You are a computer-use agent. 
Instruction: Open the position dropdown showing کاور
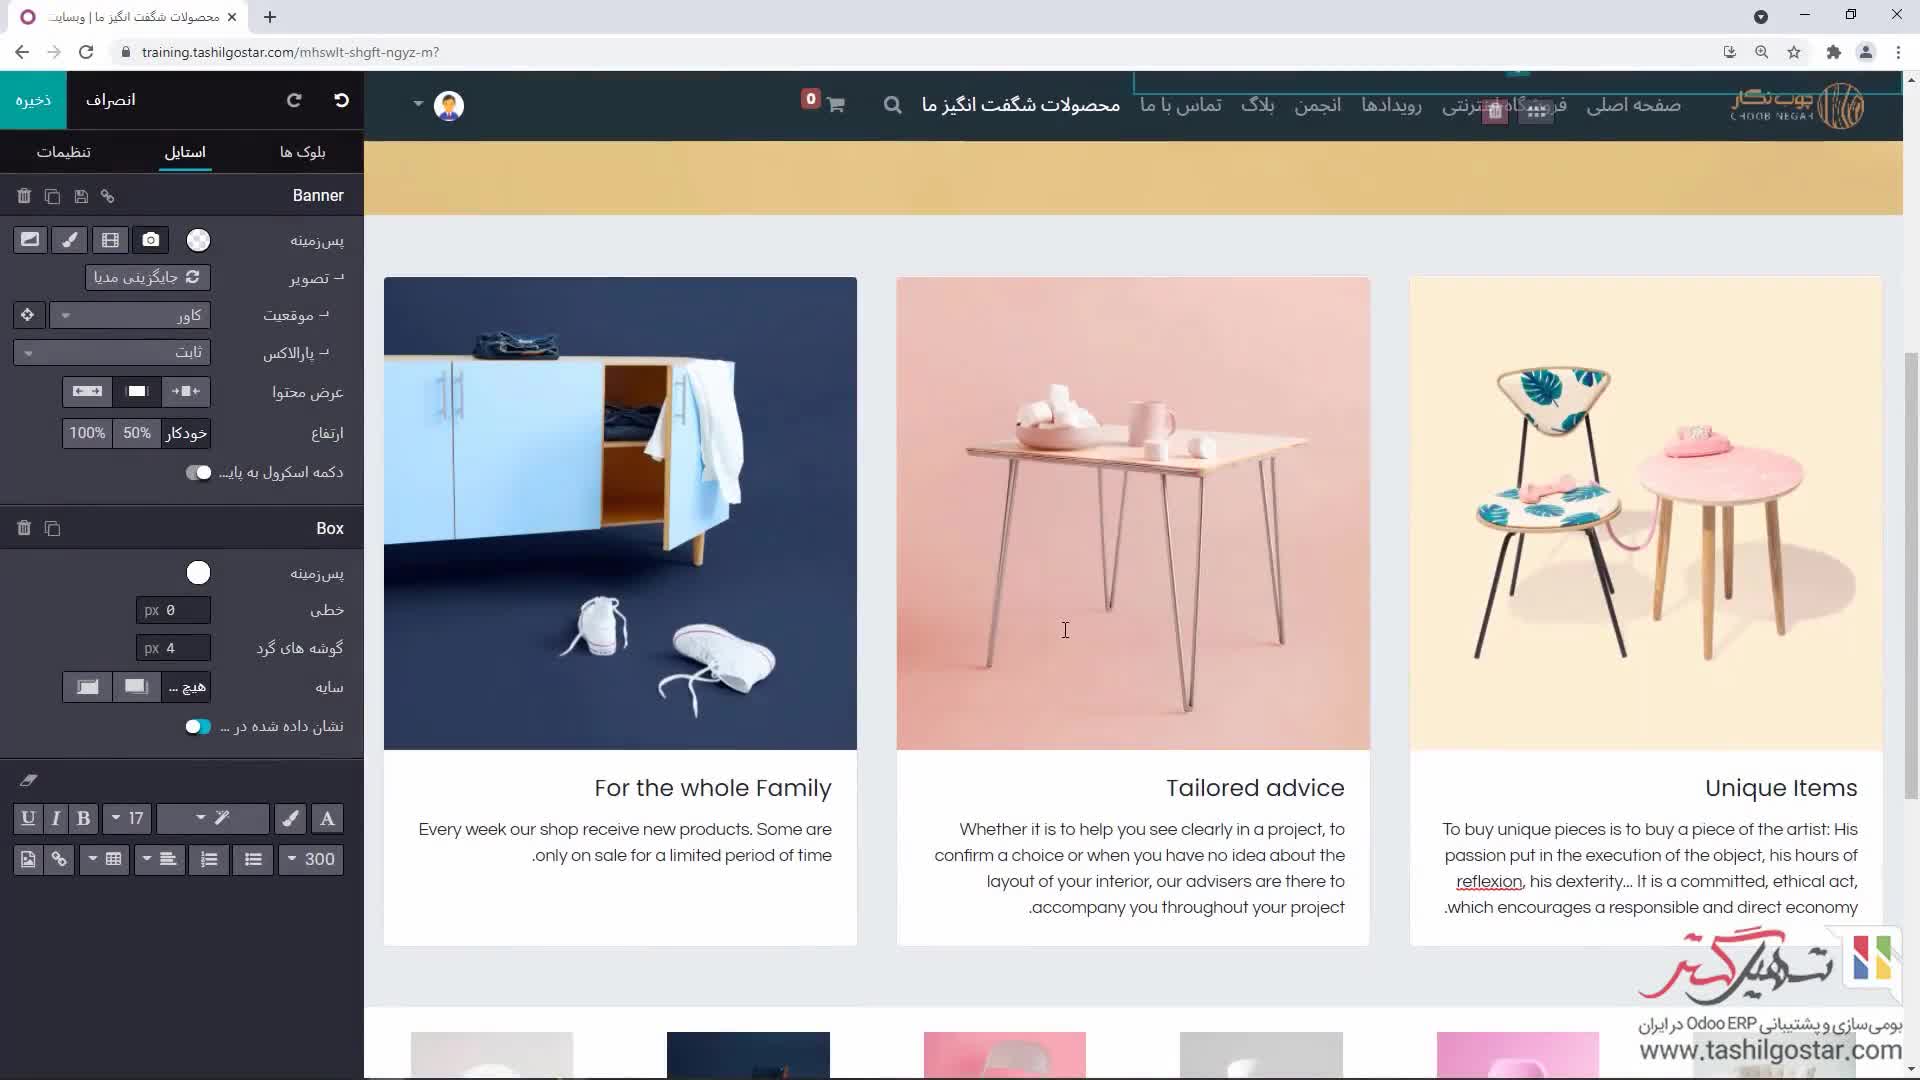[x=130, y=316]
